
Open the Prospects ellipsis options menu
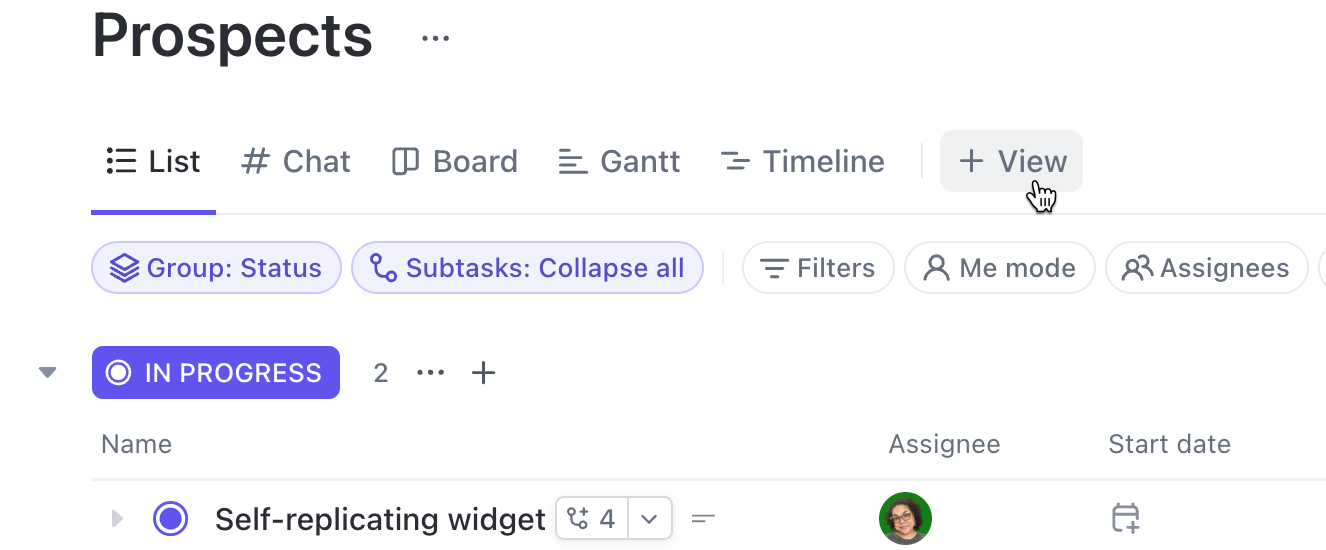click(x=435, y=39)
